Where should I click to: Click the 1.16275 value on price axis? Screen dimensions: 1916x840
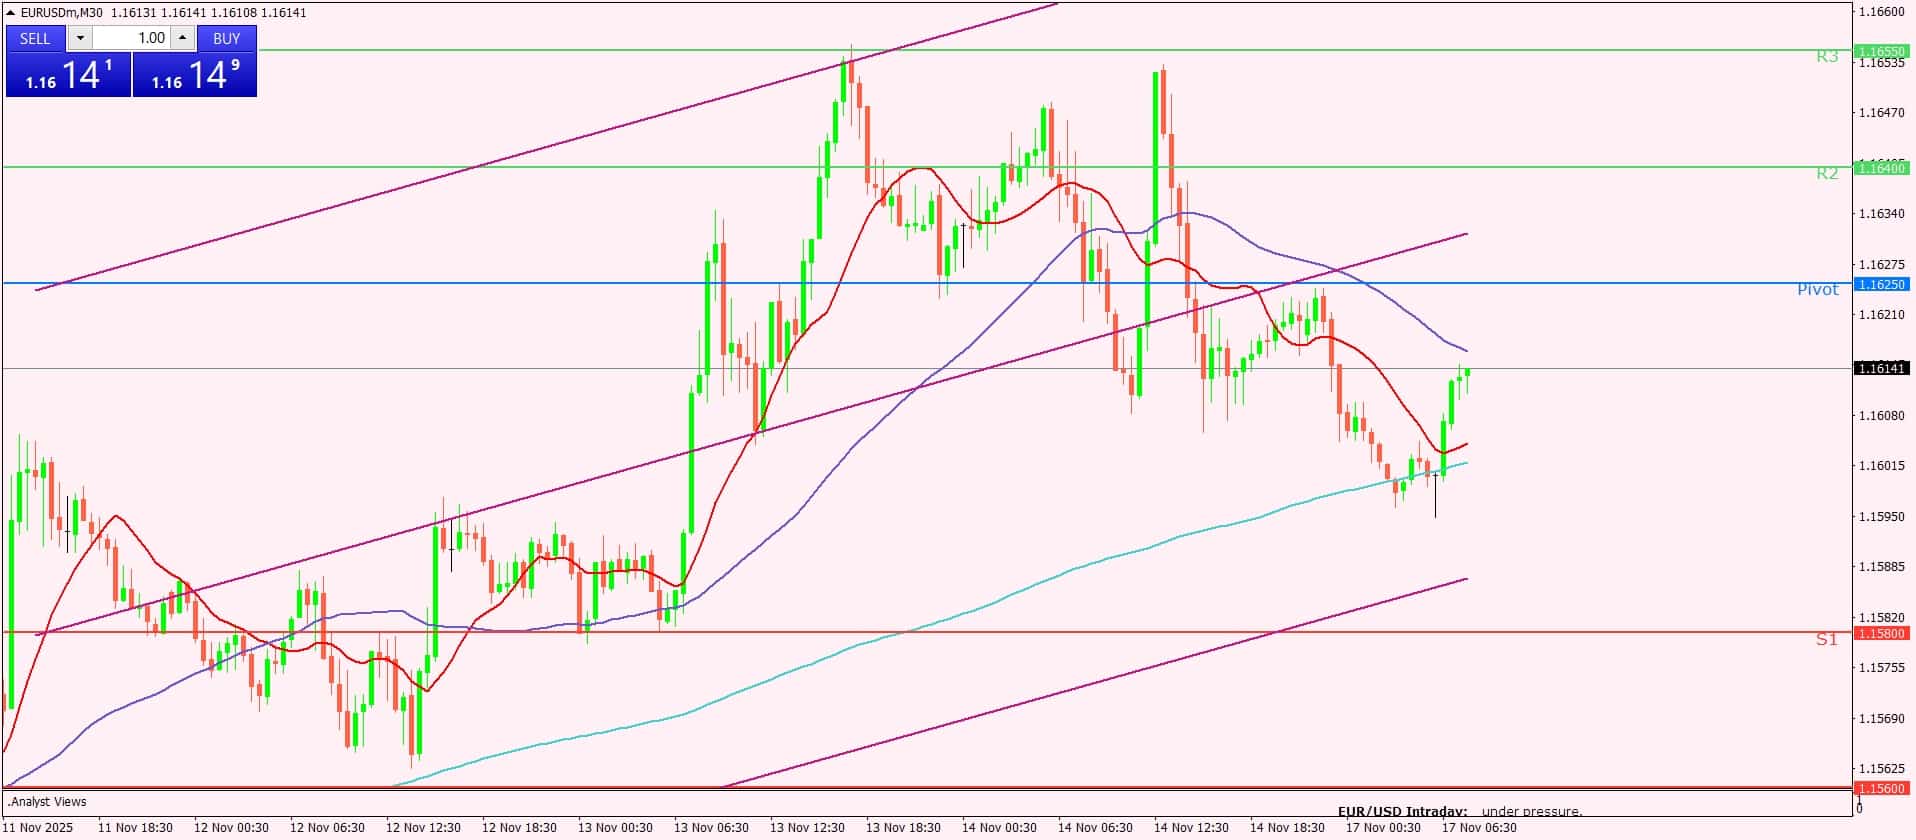[1881, 265]
